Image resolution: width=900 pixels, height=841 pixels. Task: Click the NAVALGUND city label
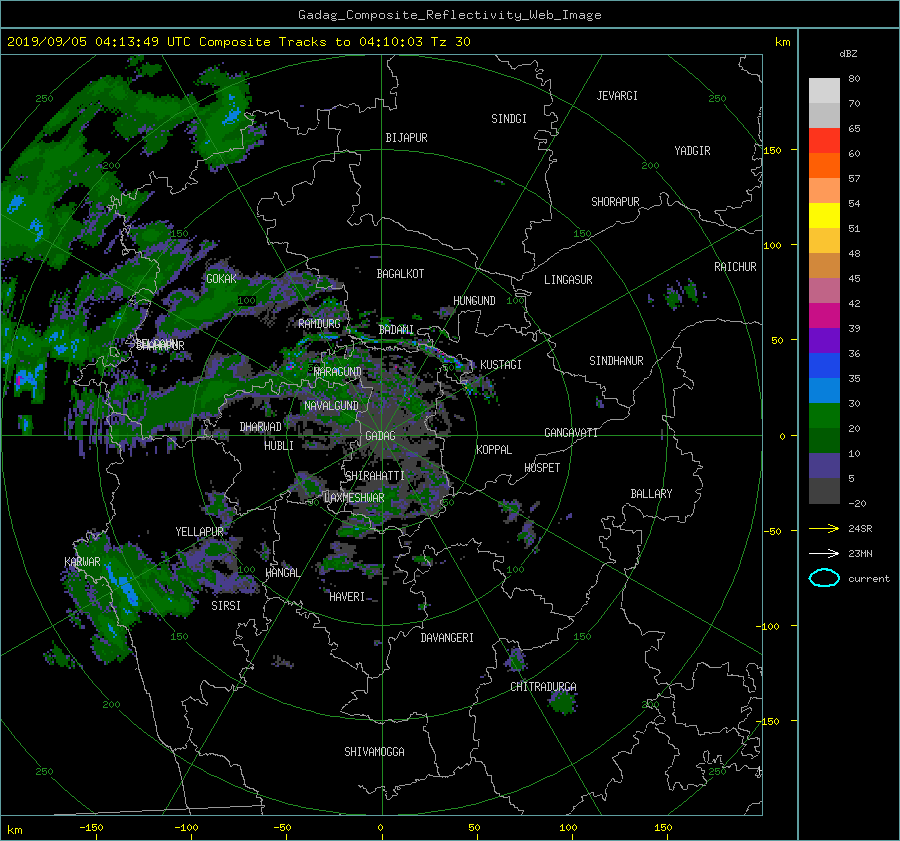[x=331, y=406]
